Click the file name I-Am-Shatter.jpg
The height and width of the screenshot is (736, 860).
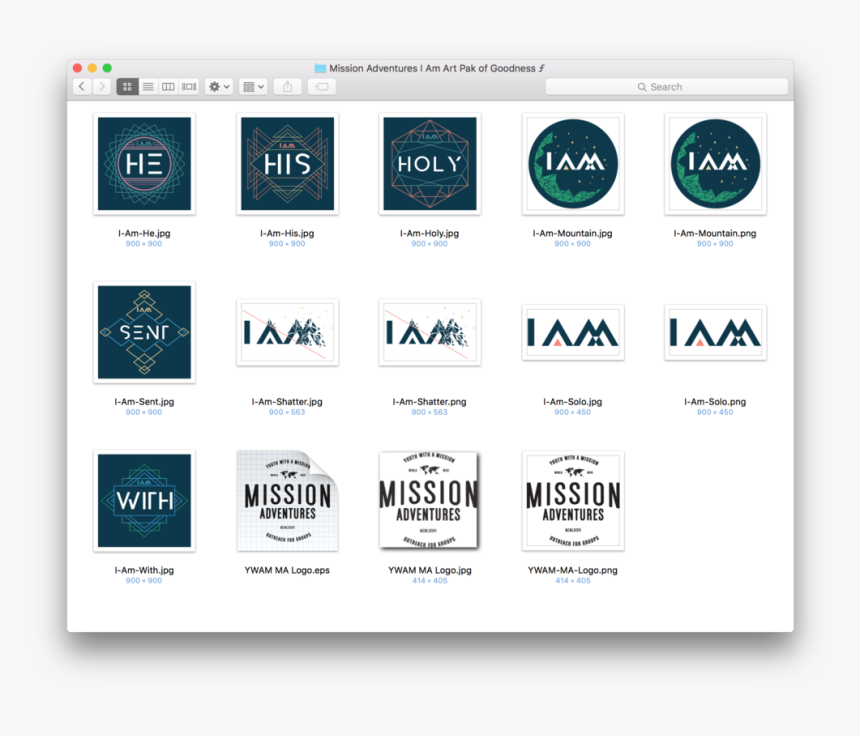point(287,401)
